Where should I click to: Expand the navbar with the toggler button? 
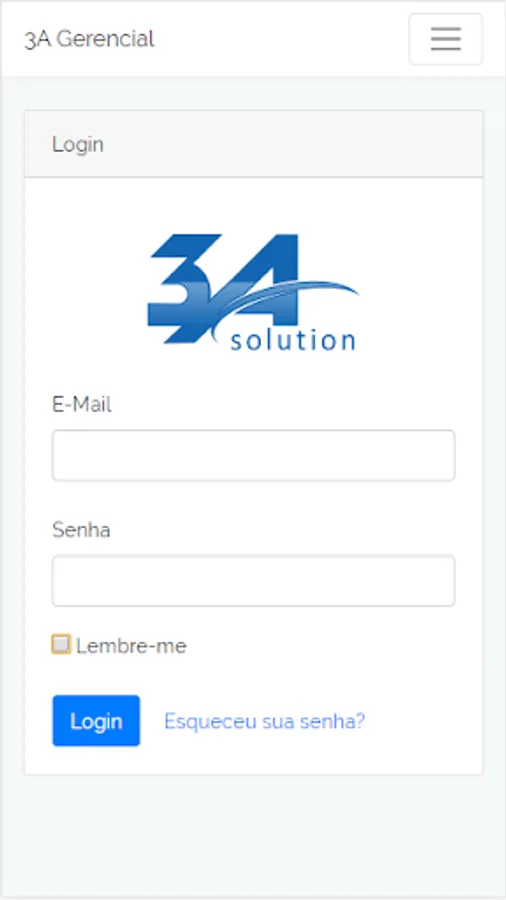click(446, 39)
